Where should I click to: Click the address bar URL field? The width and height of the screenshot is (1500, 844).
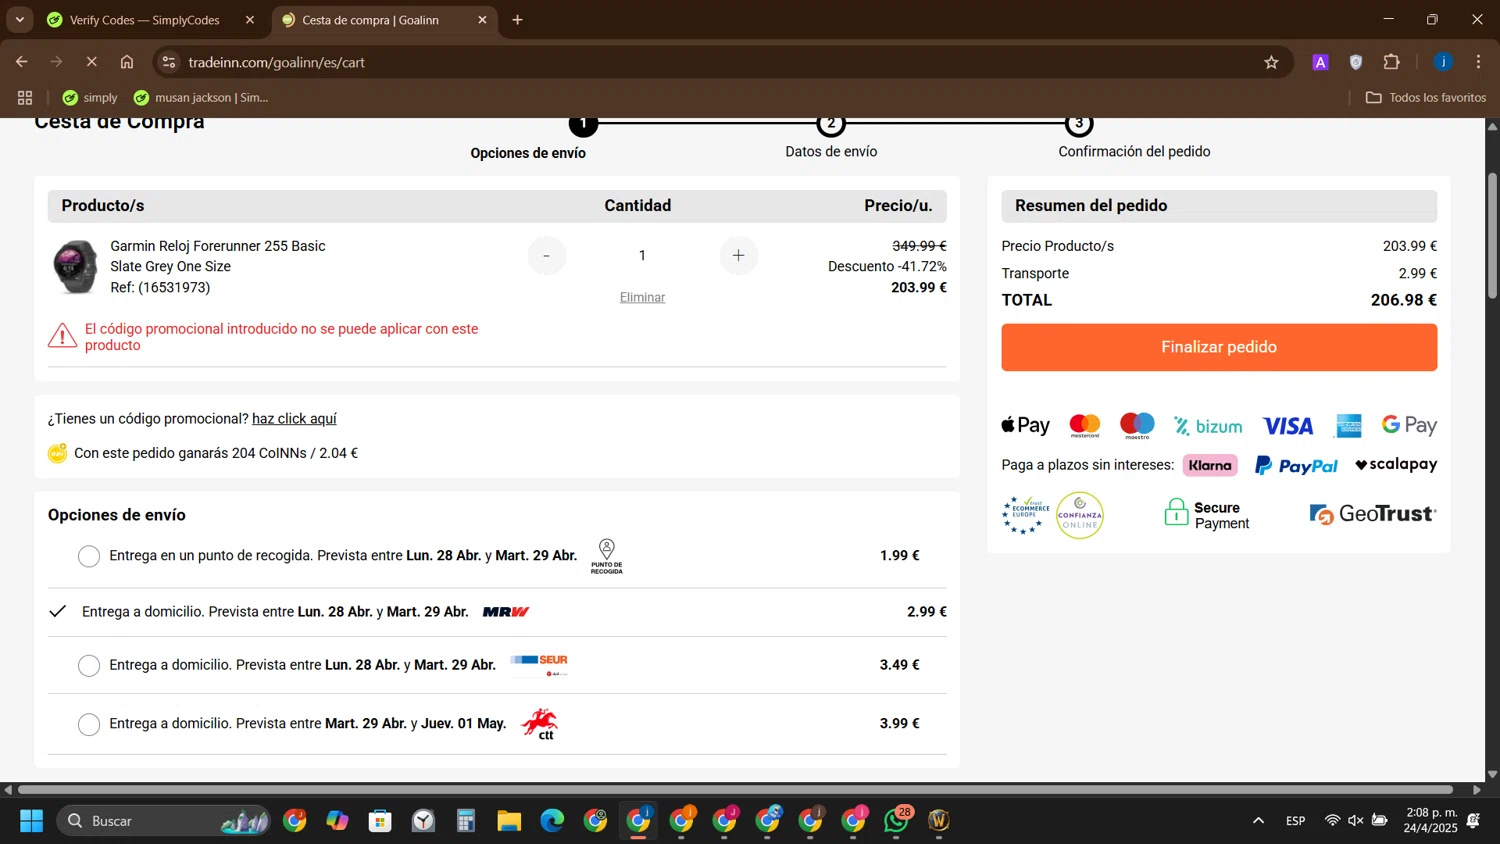(x=720, y=62)
